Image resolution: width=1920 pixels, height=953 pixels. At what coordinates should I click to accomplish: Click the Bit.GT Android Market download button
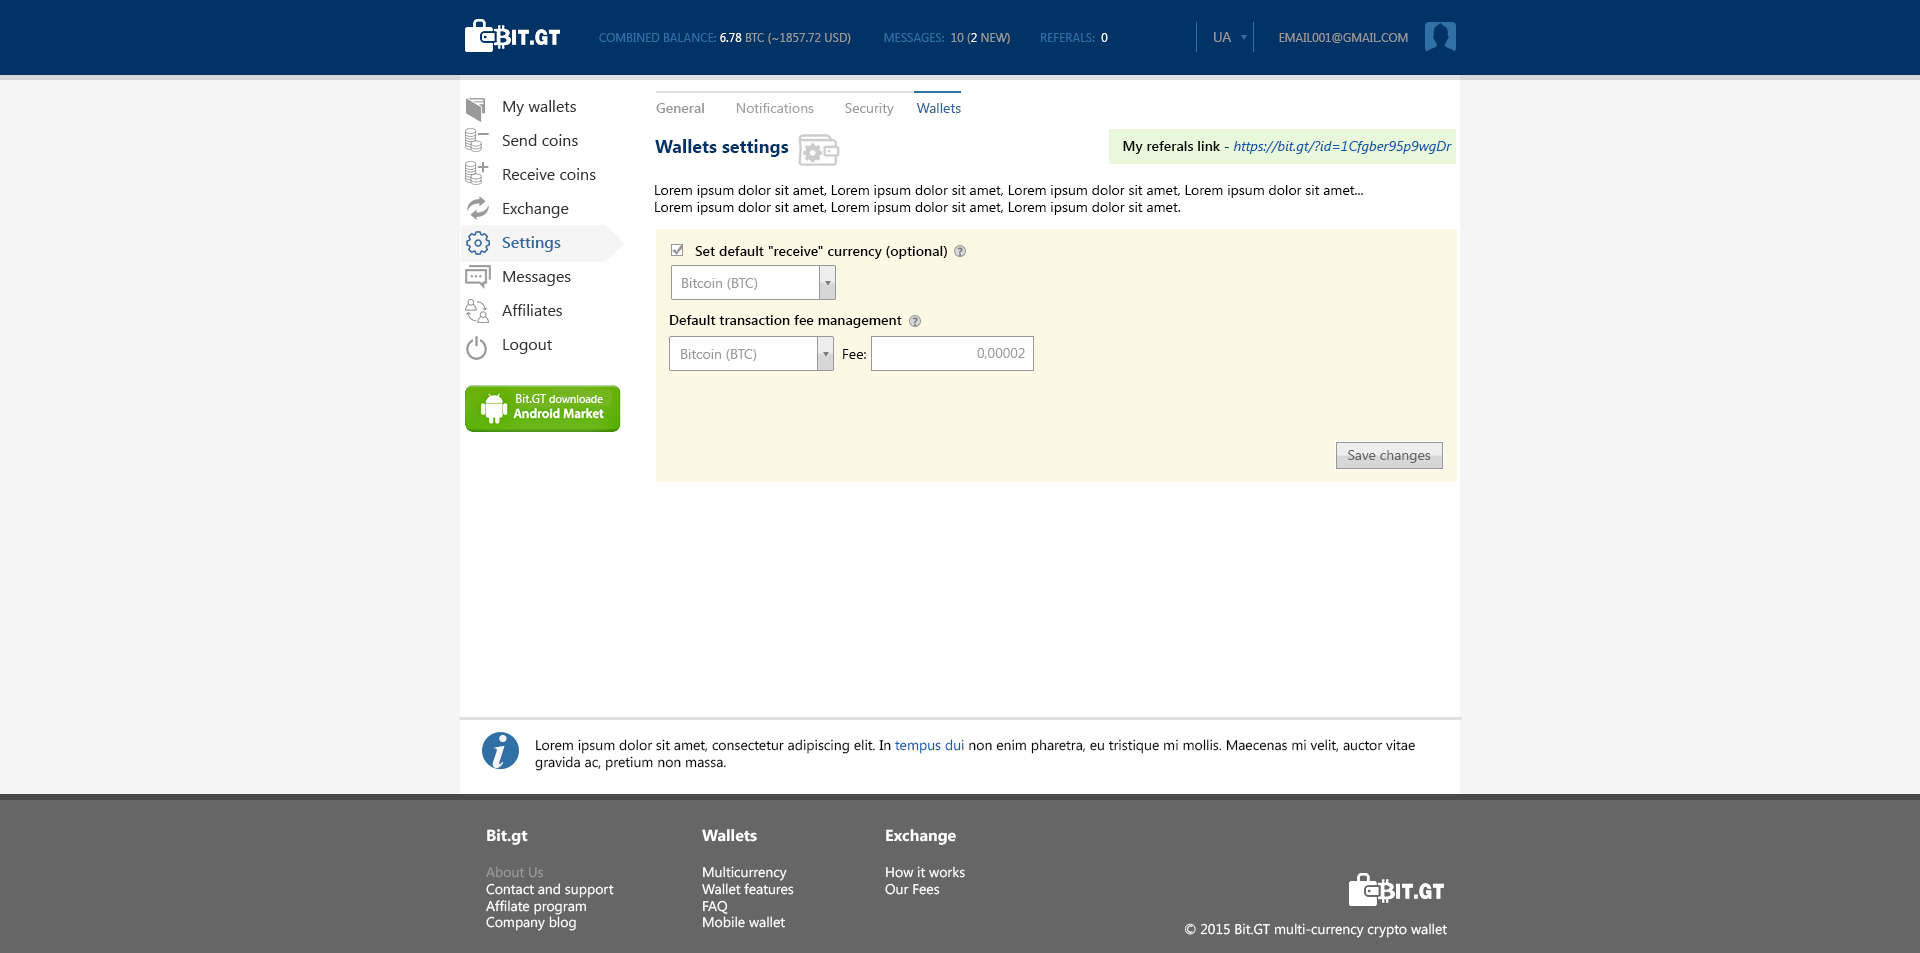pos(542,408)
